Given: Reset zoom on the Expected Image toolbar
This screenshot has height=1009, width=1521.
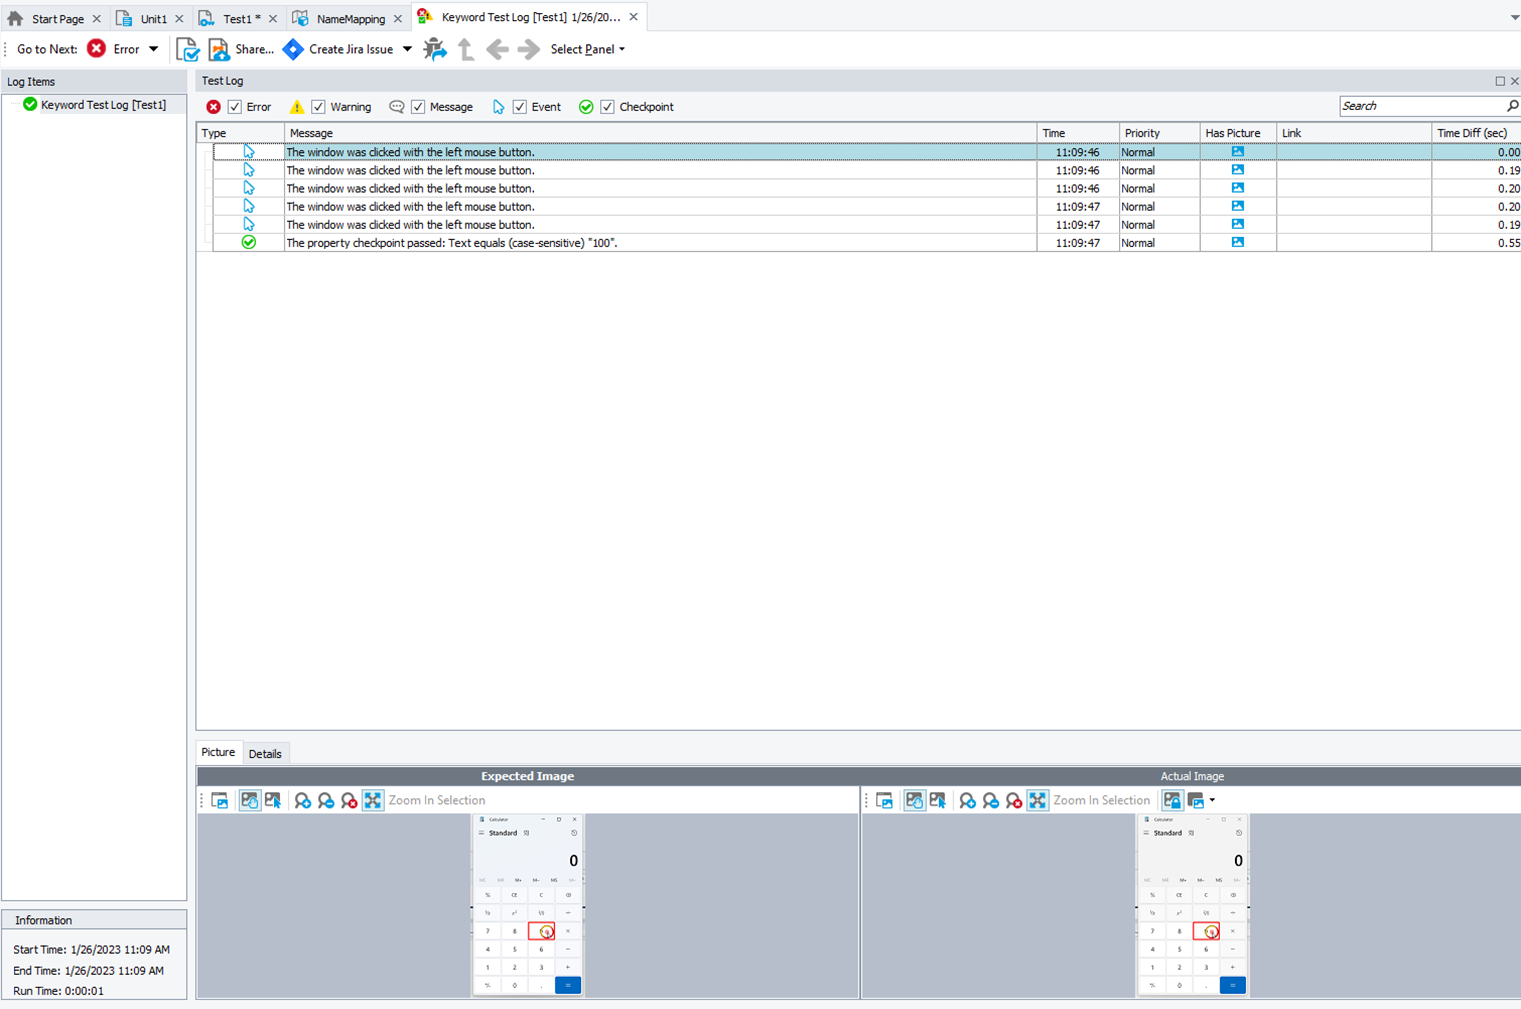Looking at the screenshot, I should pos(348,800).
